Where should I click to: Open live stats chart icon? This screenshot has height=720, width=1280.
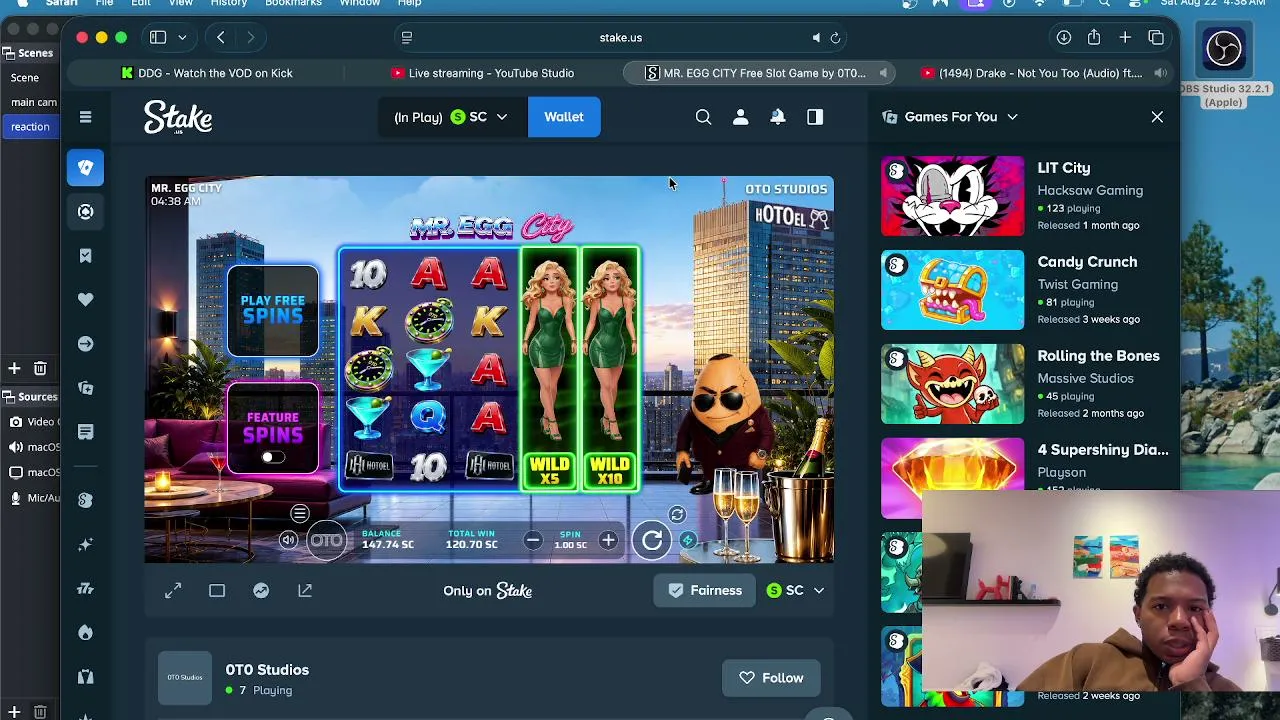click(x=261, y=591)
